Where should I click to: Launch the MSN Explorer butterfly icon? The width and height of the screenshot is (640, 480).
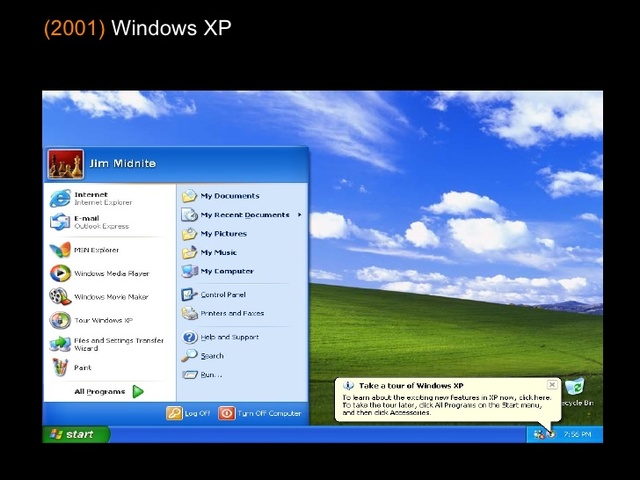tap(60, 250)
